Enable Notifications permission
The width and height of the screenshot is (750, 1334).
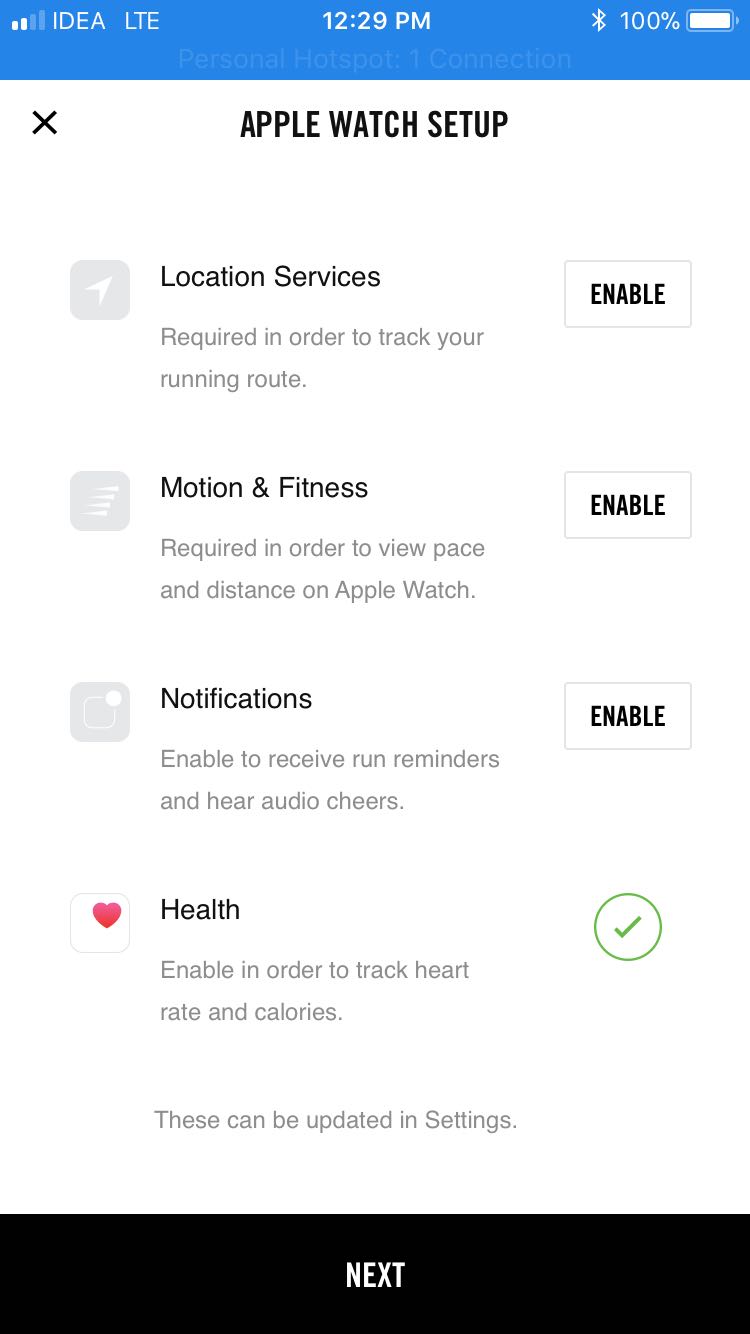[627, 716]
